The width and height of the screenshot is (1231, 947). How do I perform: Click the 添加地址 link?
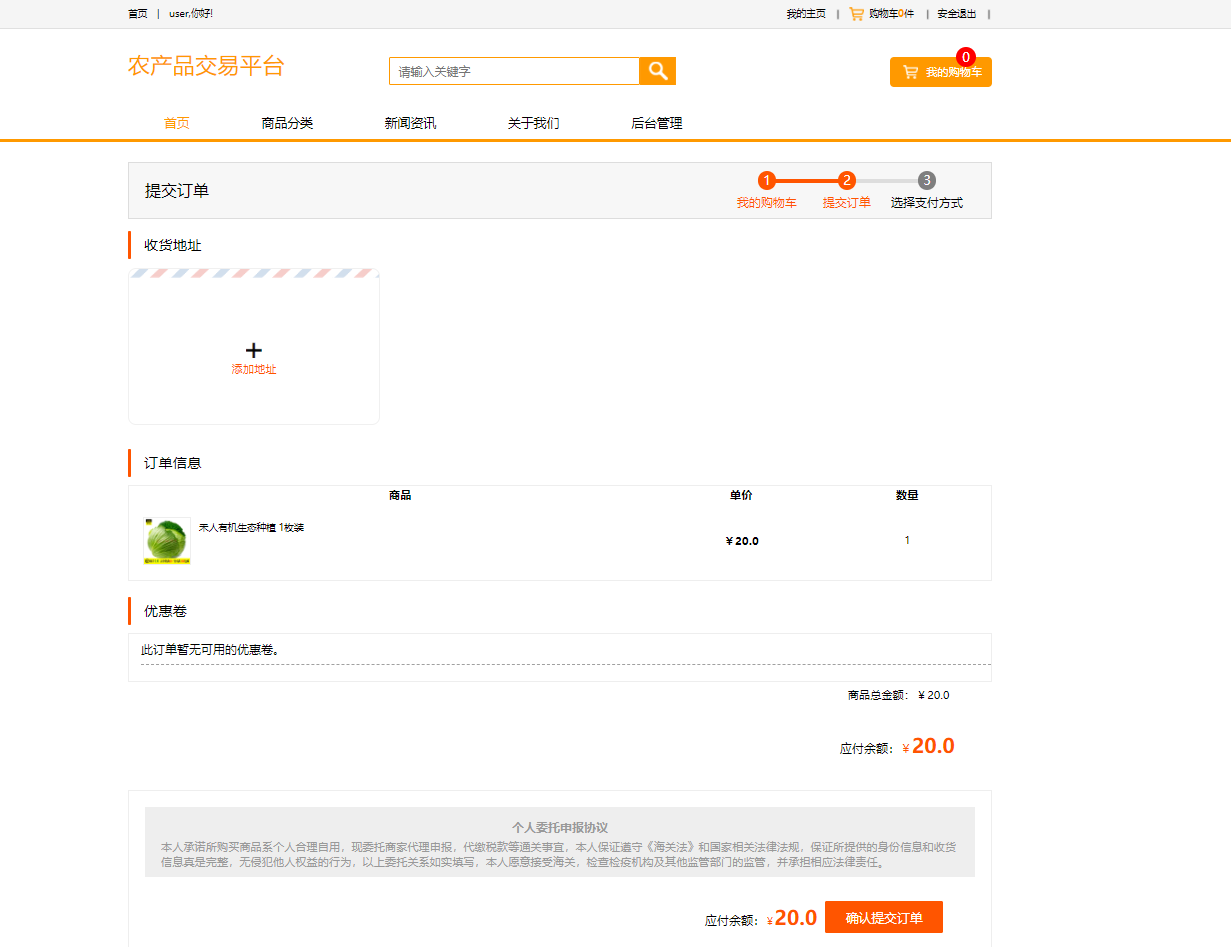pyautogui.click(x=253, y=368)
